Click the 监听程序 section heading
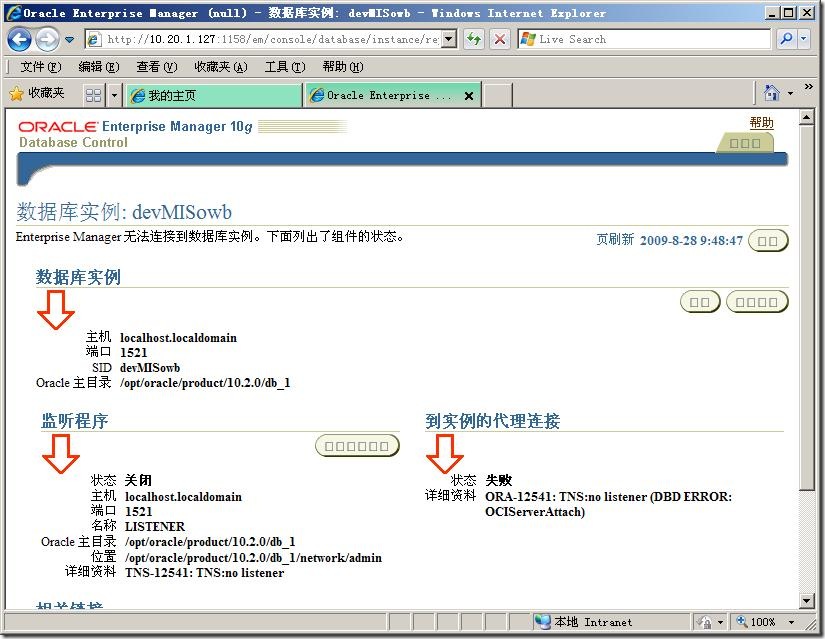Screen dimensions: 825x639 (x=75, y=421)
